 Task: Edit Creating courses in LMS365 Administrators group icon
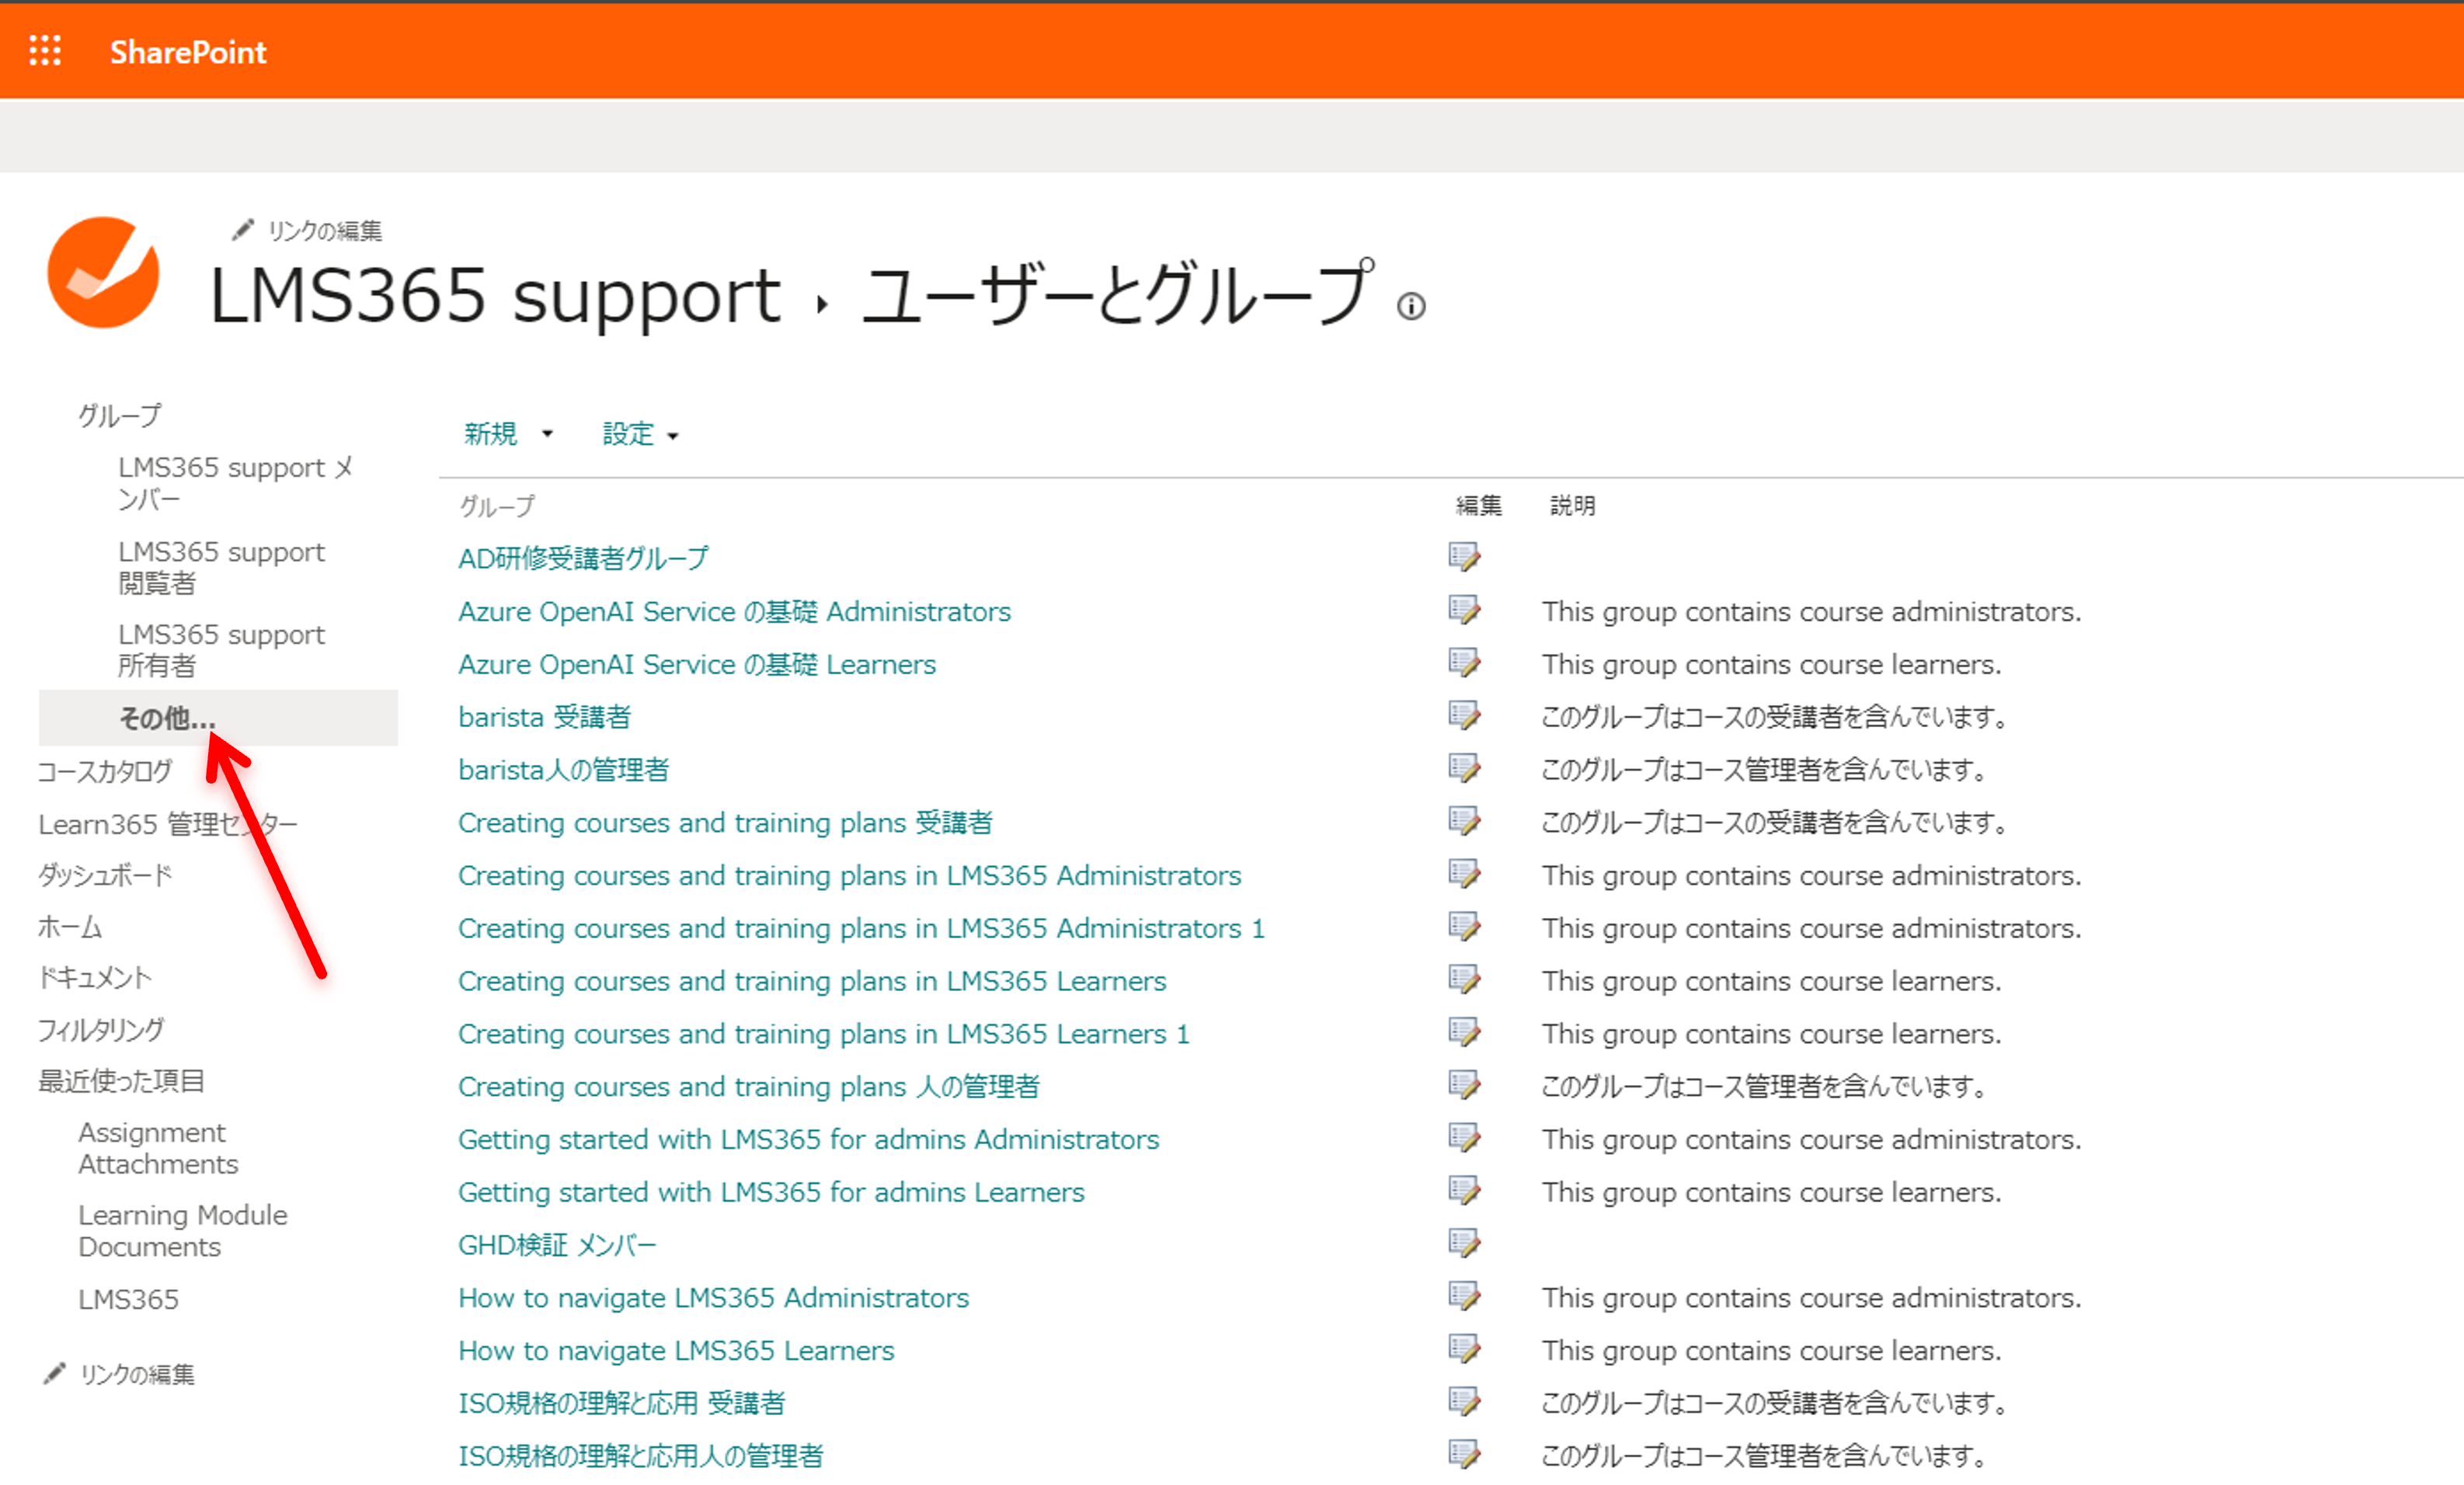(1464, 874)
